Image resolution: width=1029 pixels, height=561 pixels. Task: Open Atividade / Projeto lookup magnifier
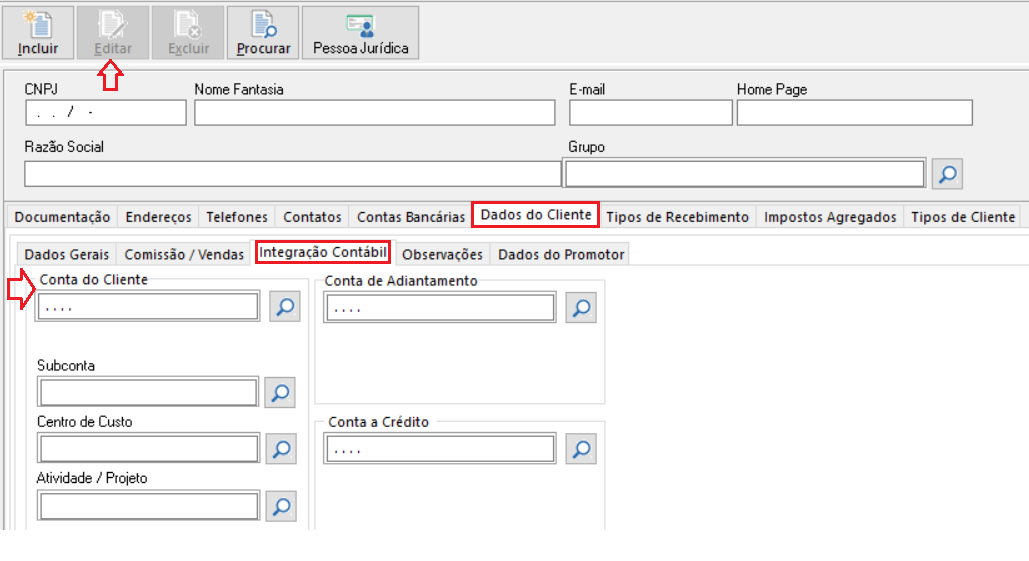tap(282, 506)
